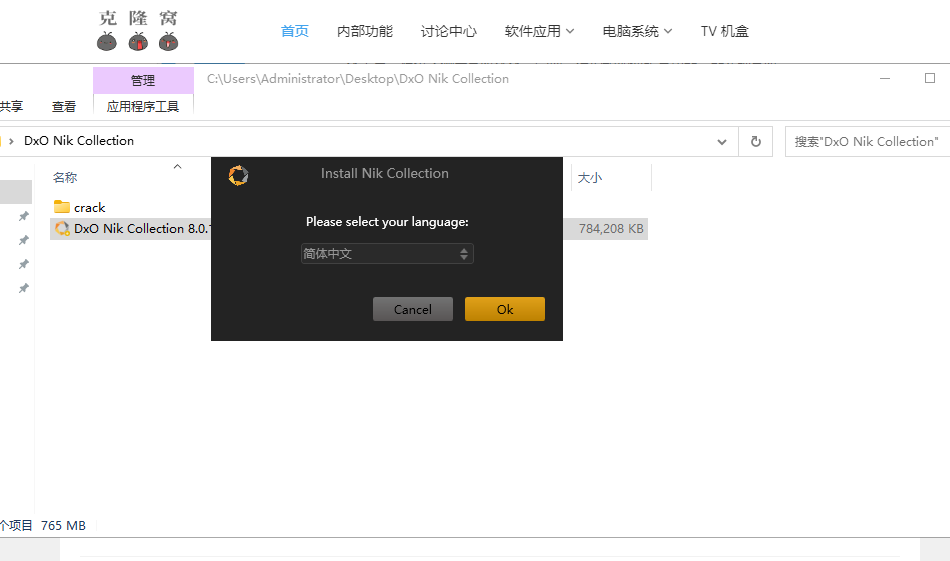Click the crack folder icon
950x561 pixels.
[x=62, y=207]
